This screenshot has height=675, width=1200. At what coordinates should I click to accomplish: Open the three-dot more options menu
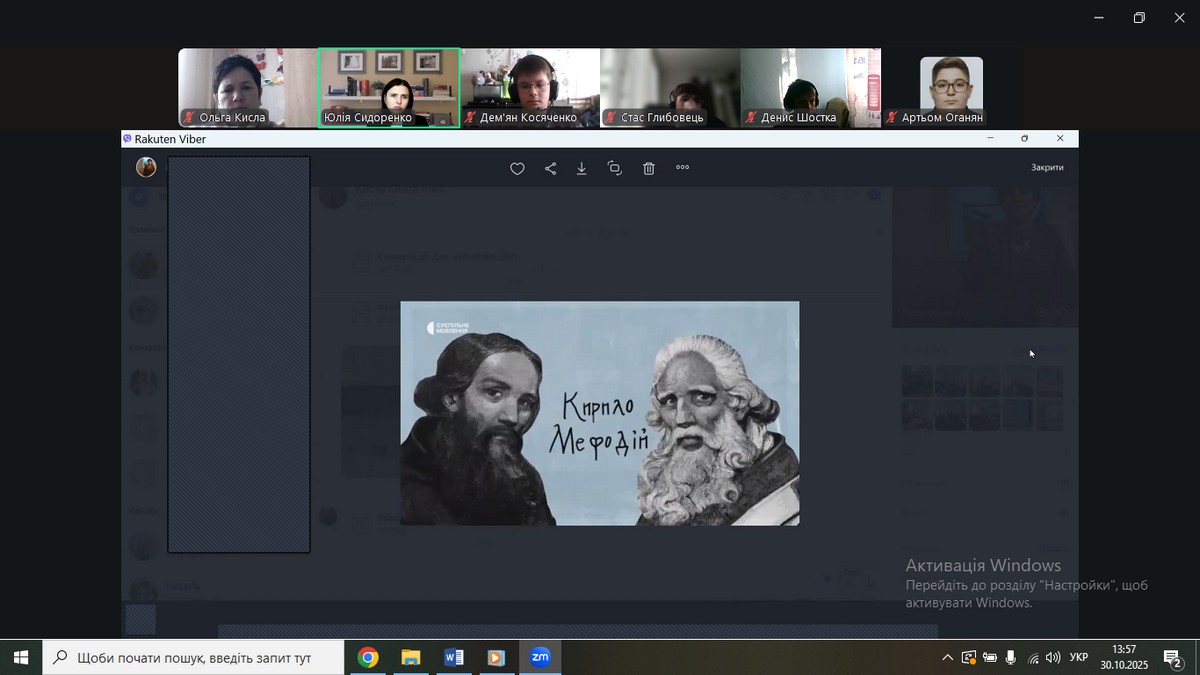click(682, 168)
